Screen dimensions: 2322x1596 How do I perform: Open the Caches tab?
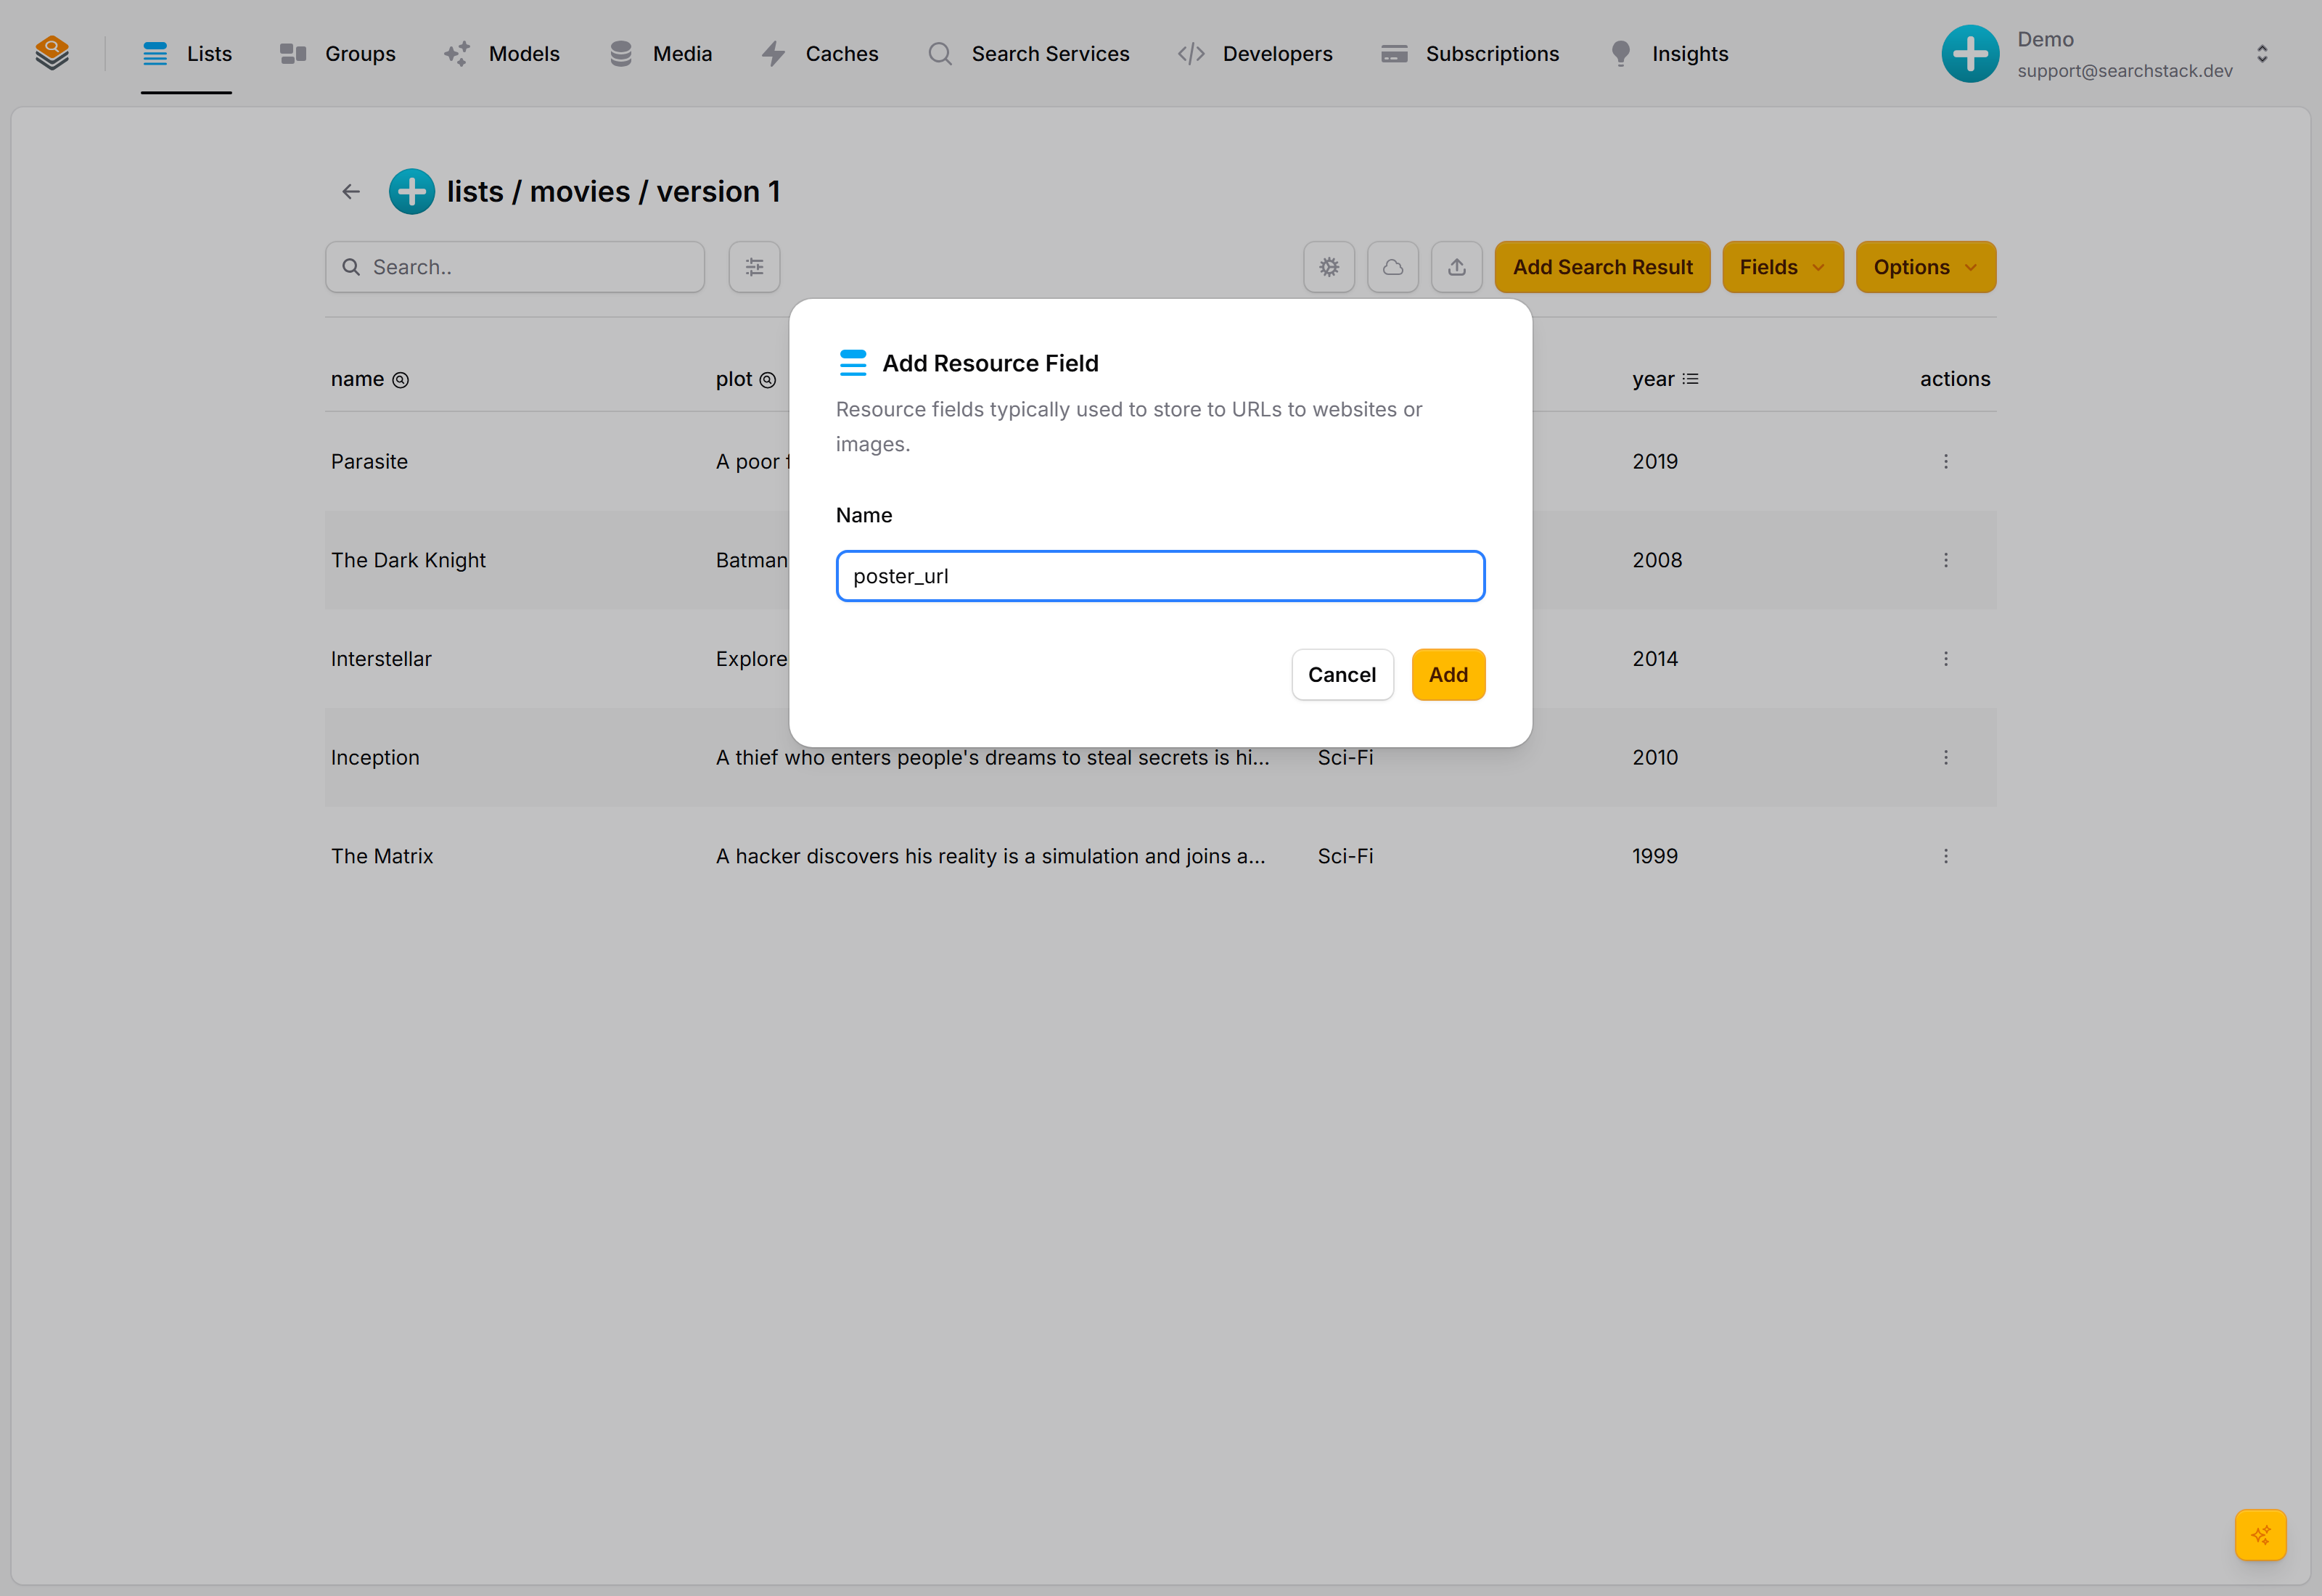(820, 54)
